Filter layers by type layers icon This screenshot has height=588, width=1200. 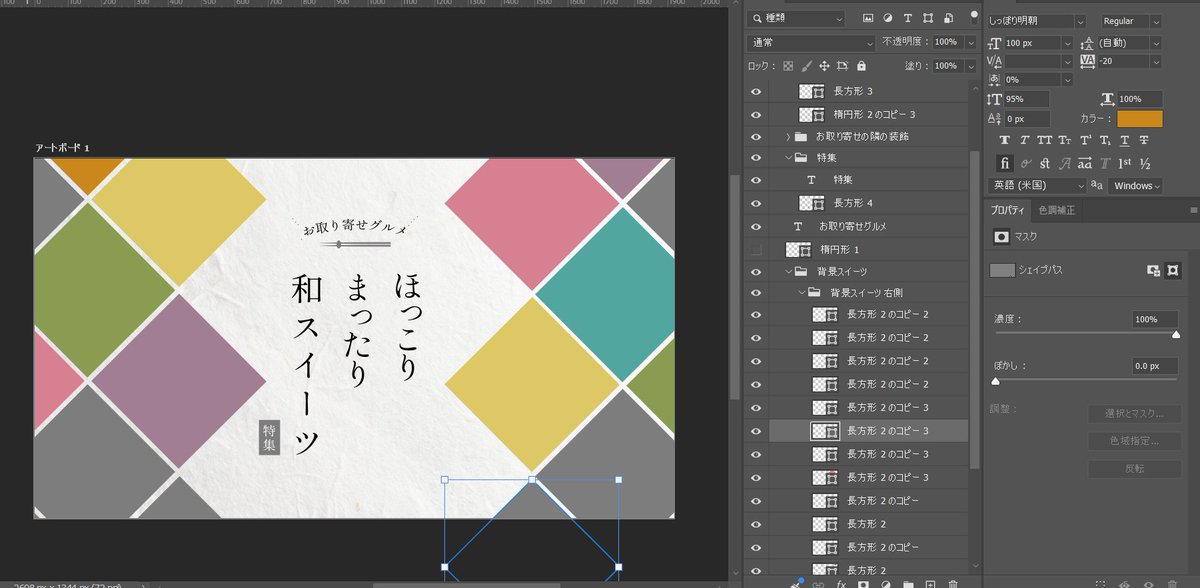(x=908, y=18)
